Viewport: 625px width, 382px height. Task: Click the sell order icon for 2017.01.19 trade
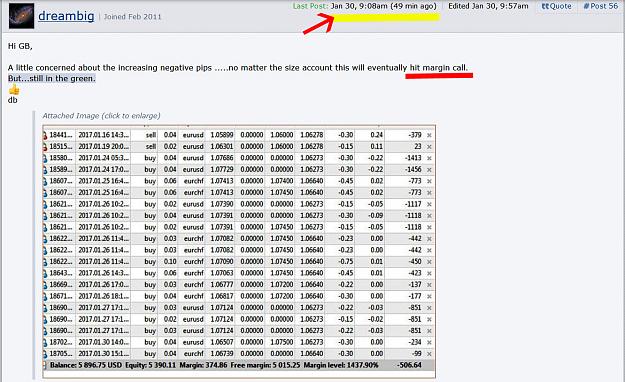45,147
